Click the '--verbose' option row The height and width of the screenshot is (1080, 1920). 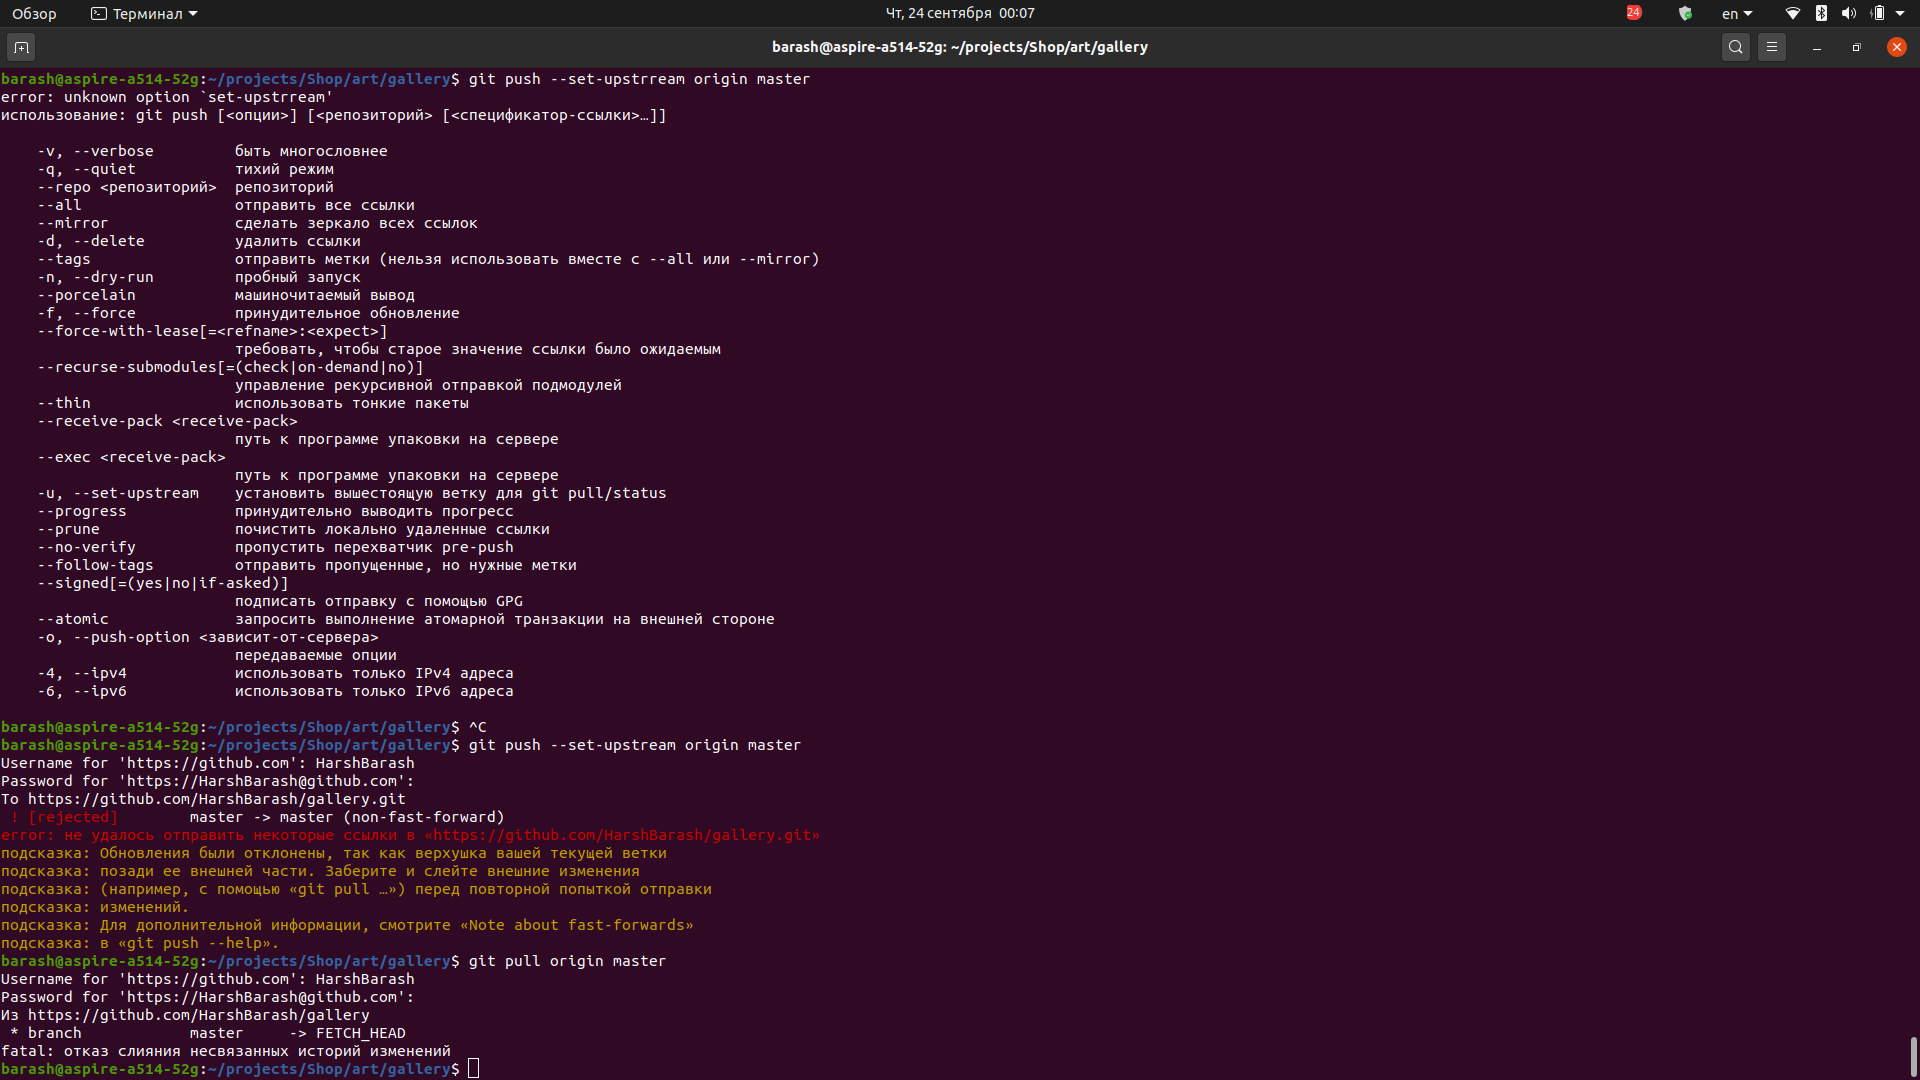(x=212, y=151)
